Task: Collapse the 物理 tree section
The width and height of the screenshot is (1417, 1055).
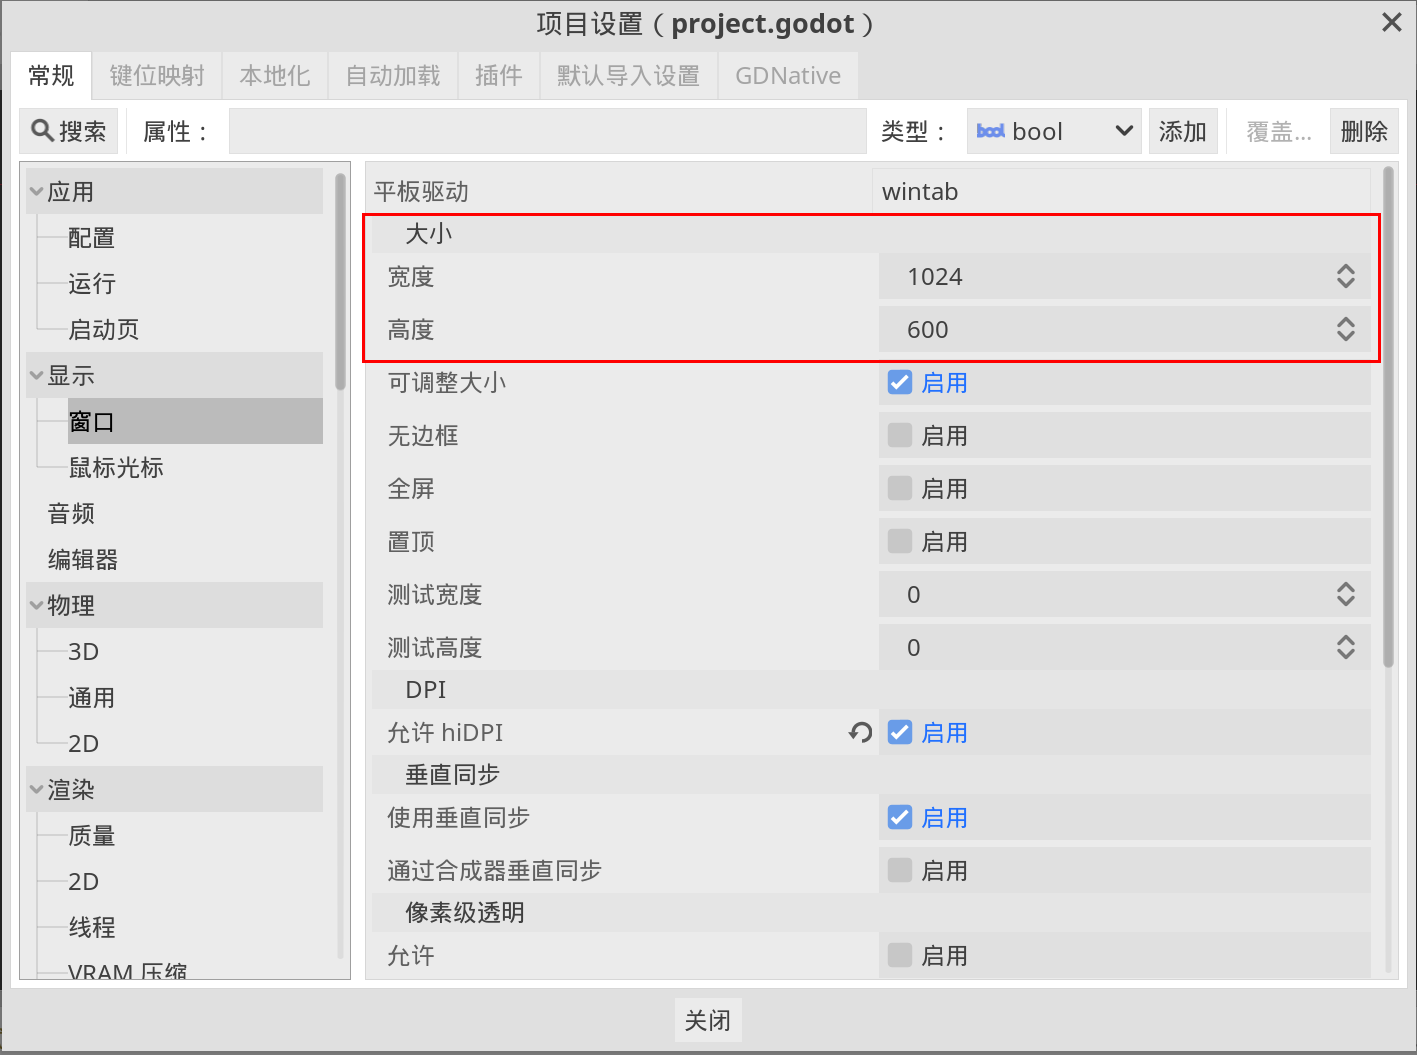Action: coord(36,605)
